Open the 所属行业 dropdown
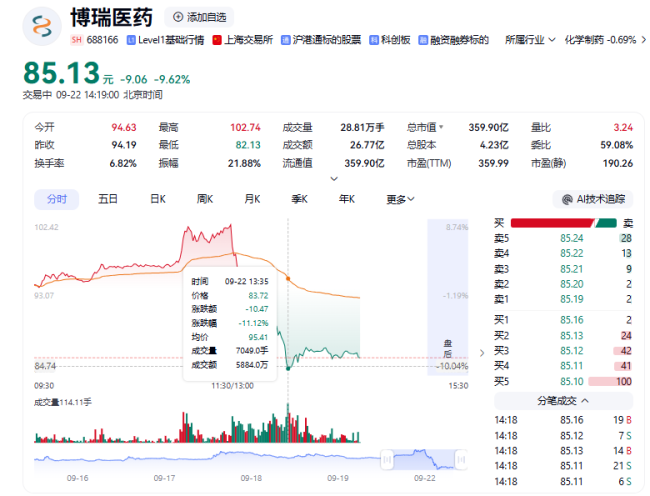 [x=530, y=40]
